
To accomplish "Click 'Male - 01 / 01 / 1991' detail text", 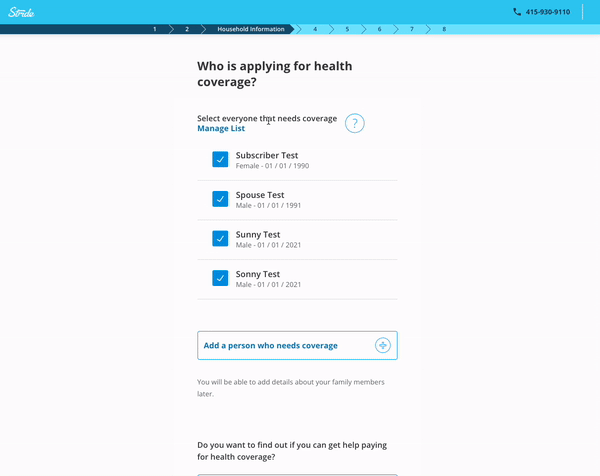I will (x=268, y=205).
